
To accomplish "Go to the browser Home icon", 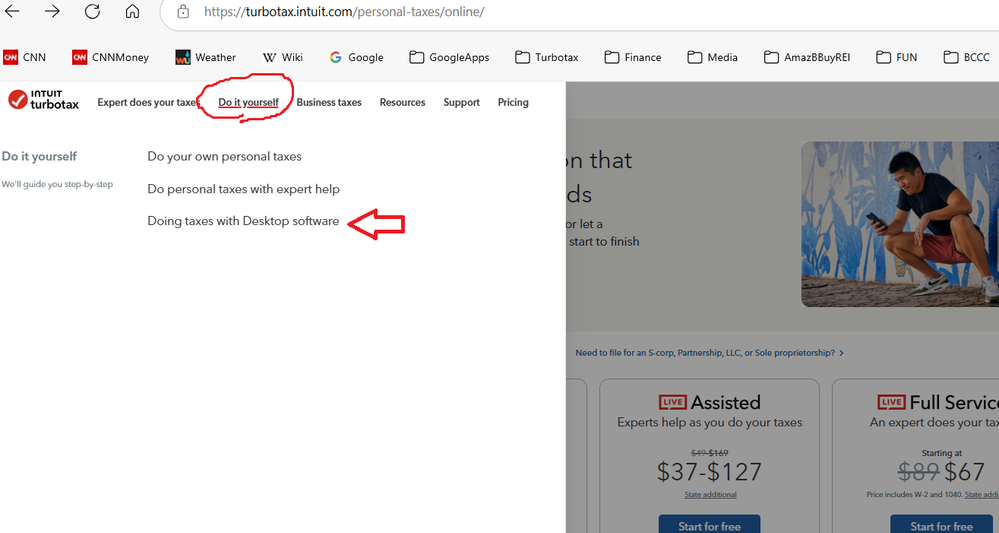I will click(x=133, y=11).
